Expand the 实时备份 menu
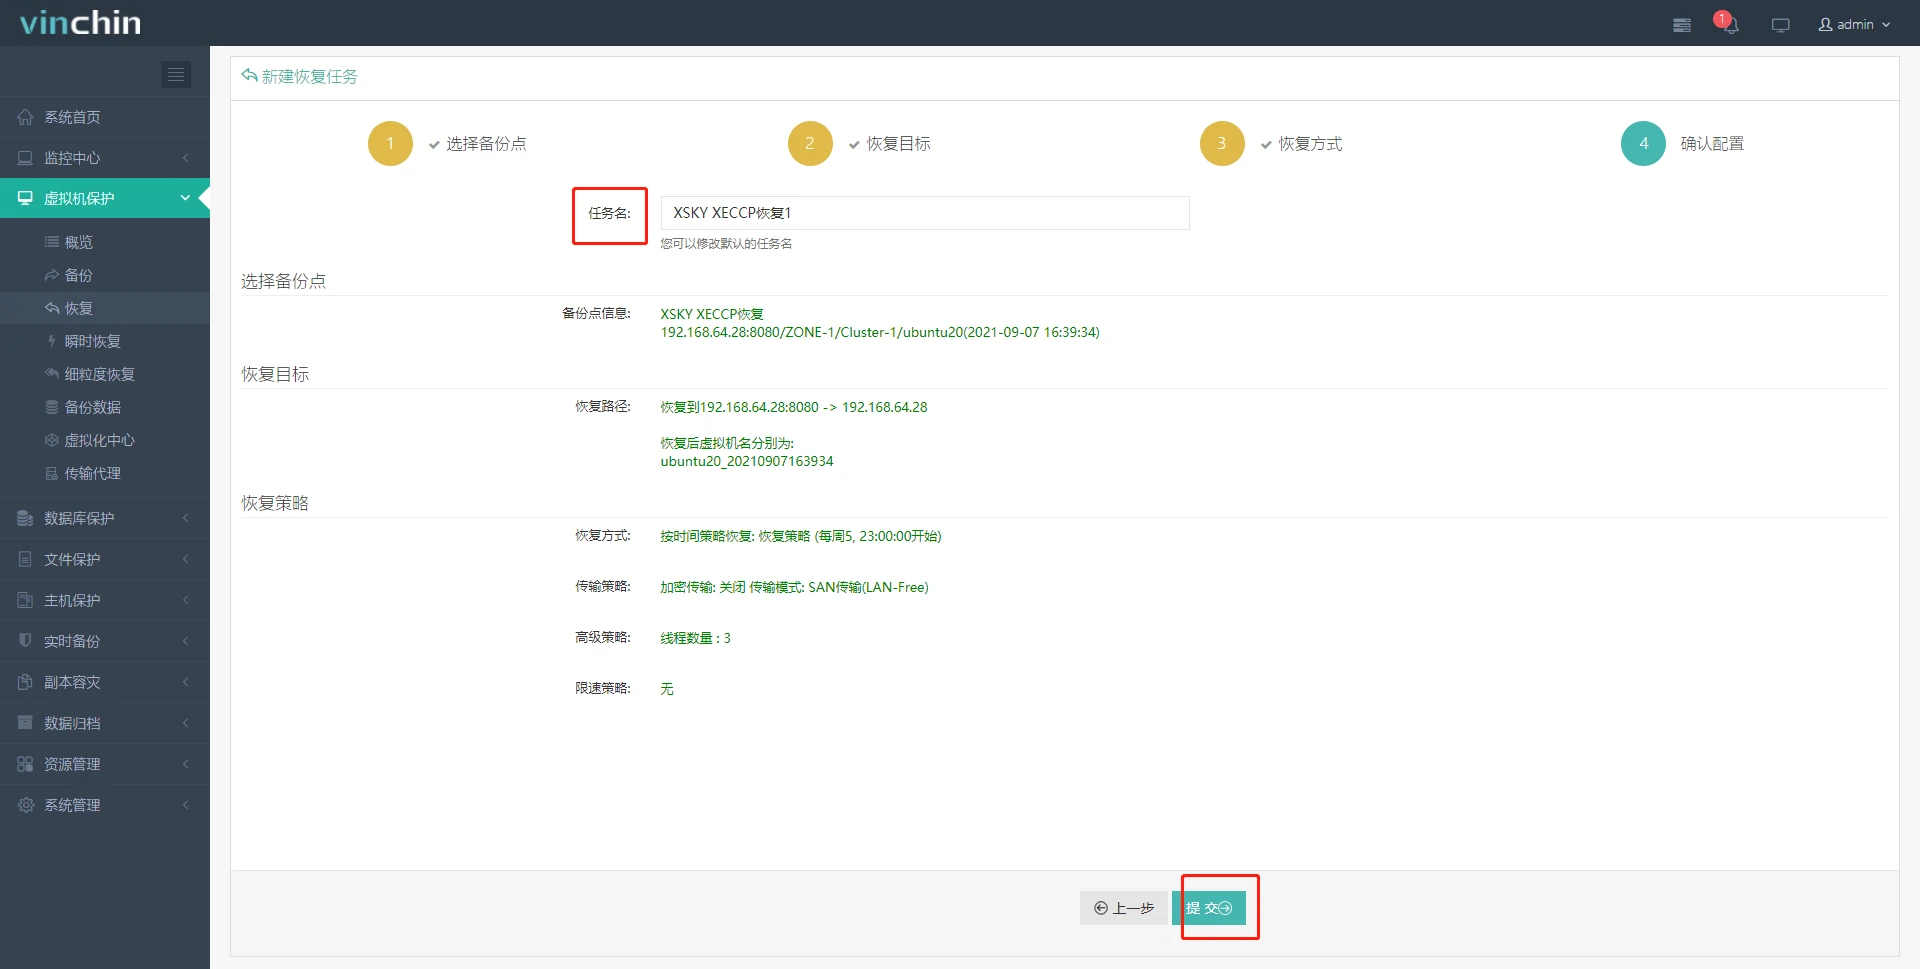 coord(105,641)
